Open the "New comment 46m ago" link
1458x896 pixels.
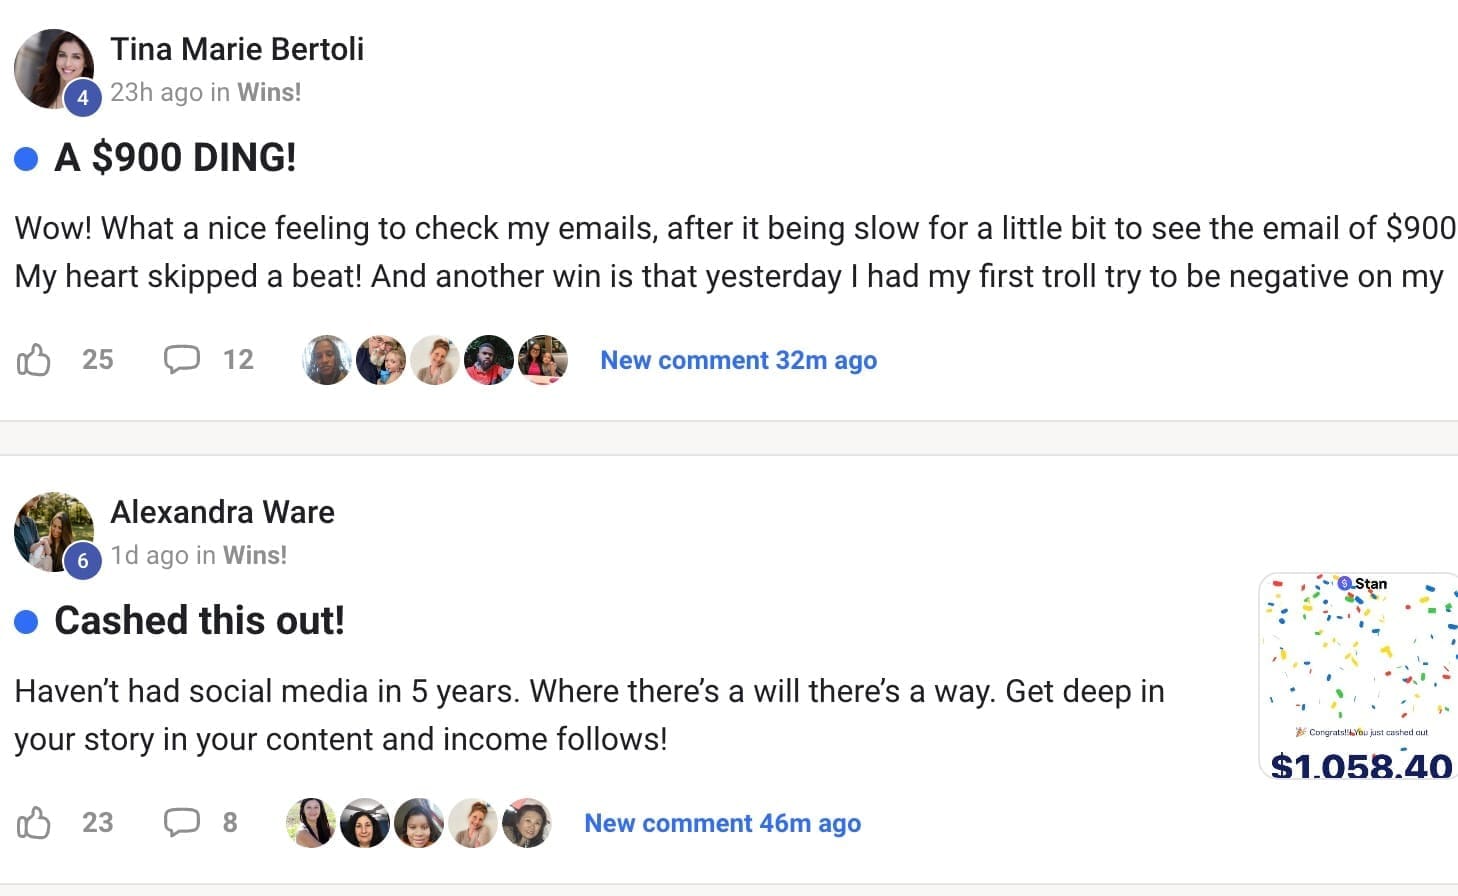click(722, 823)
